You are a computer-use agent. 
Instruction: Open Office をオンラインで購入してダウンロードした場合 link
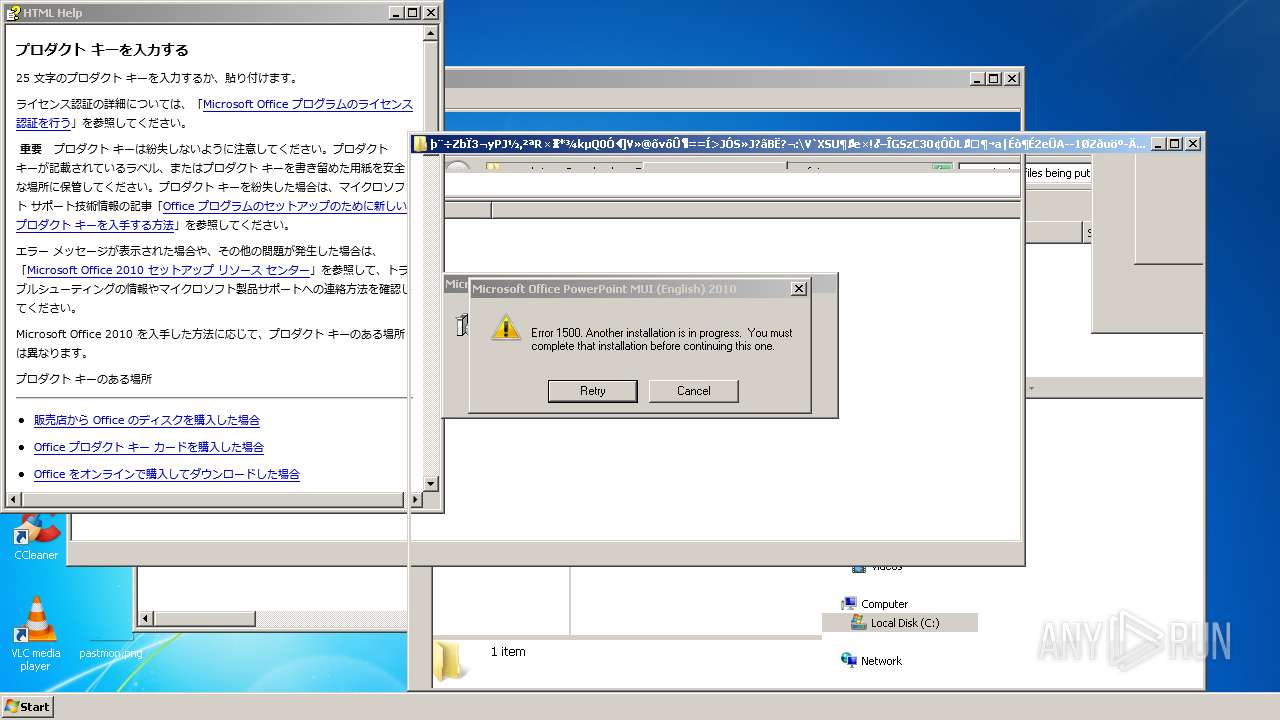click(167, 474)
